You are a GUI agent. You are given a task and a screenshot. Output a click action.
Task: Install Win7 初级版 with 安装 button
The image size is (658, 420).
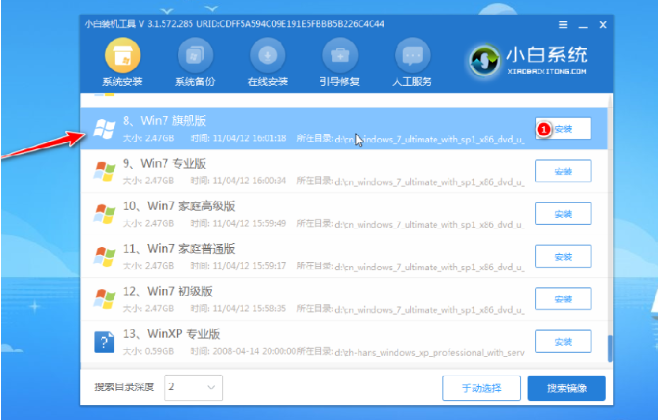pos(563,299)
